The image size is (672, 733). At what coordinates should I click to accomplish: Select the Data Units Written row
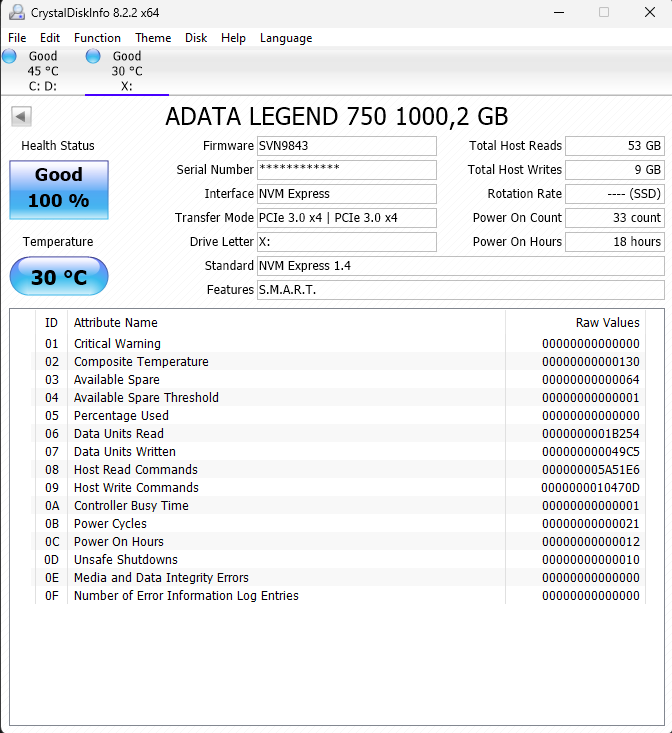(338, 452)
